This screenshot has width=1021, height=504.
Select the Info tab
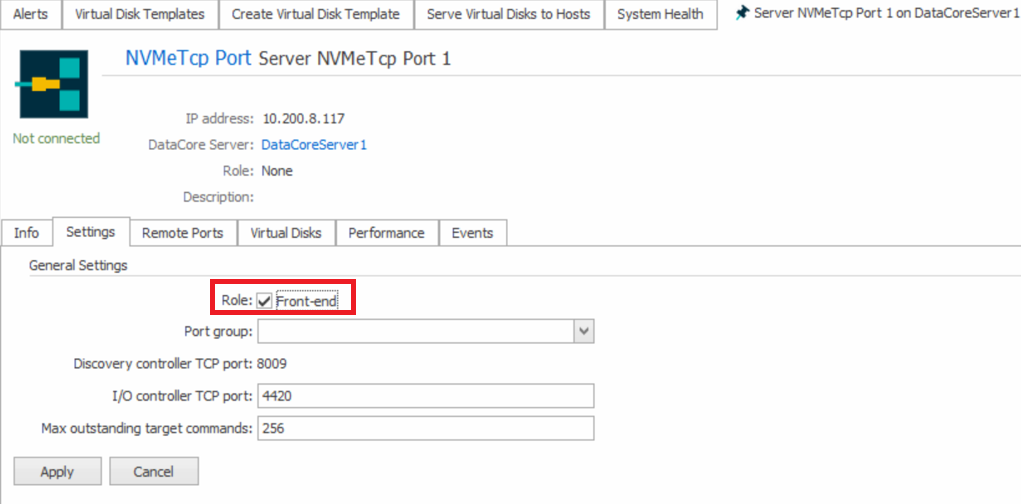click(27, 233)
